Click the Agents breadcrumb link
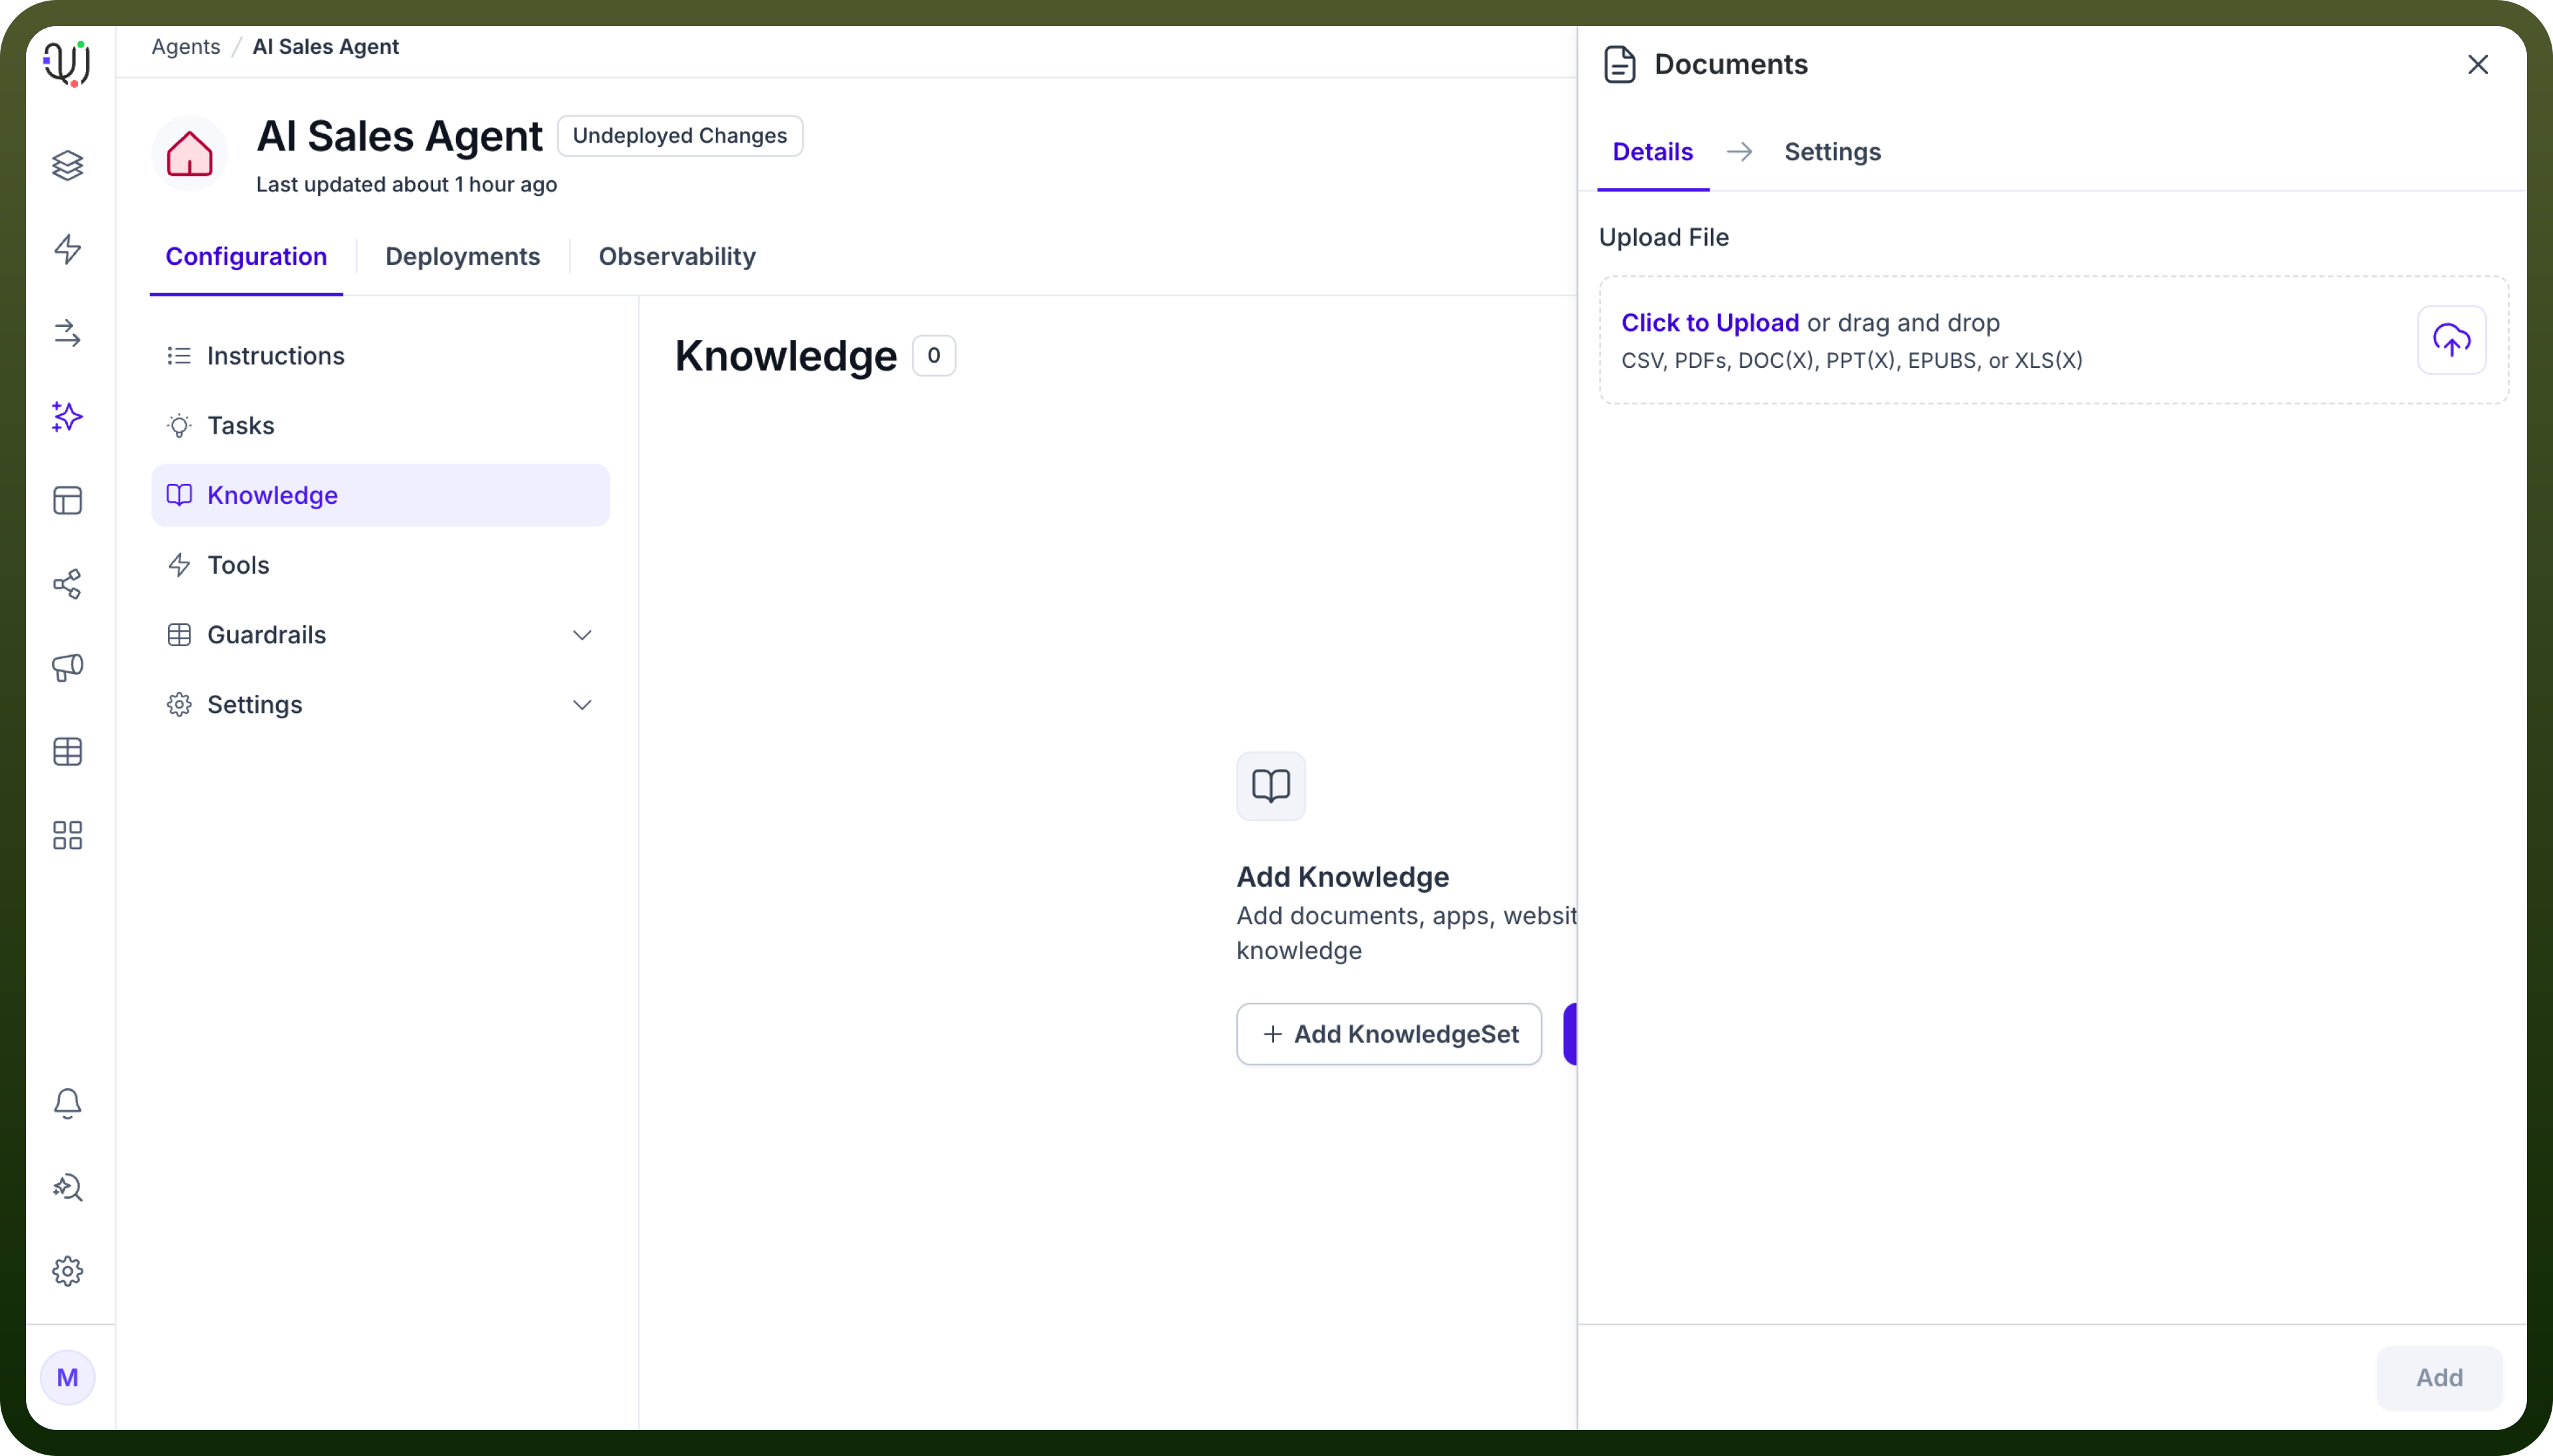The image size is (2553, 1456). point(185,47)
